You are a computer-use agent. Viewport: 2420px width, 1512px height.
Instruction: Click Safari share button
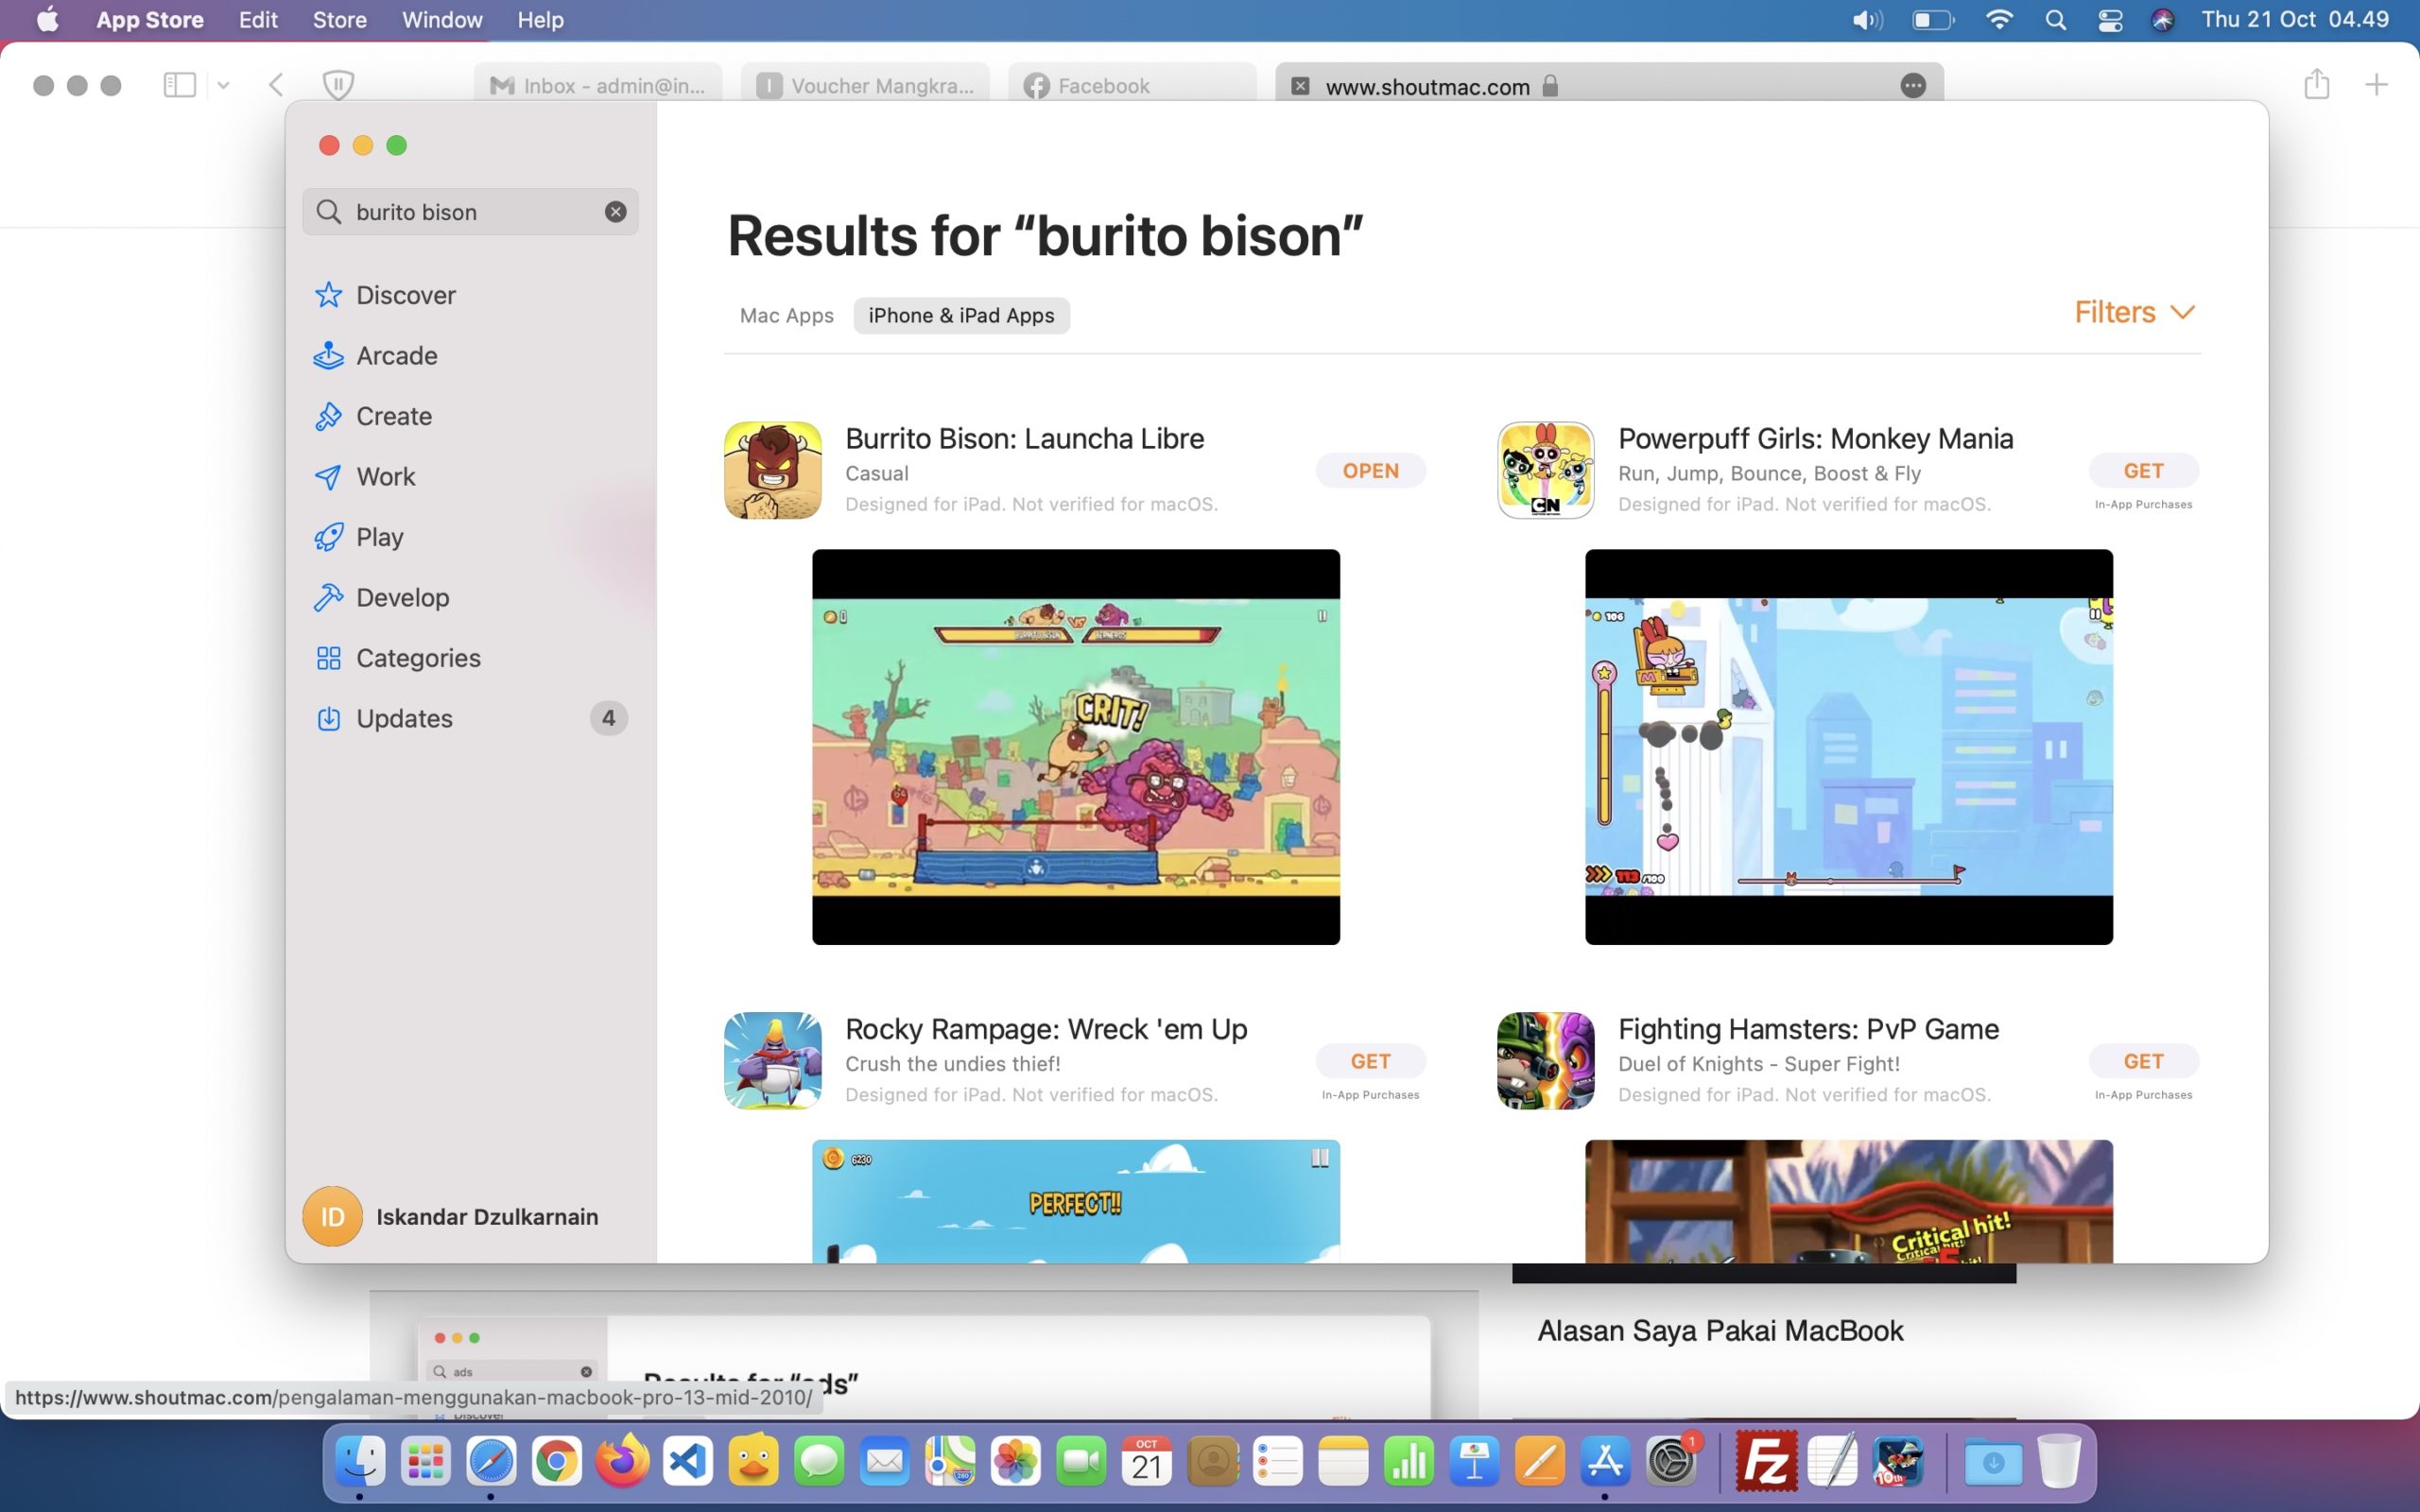pos(2316,84)
